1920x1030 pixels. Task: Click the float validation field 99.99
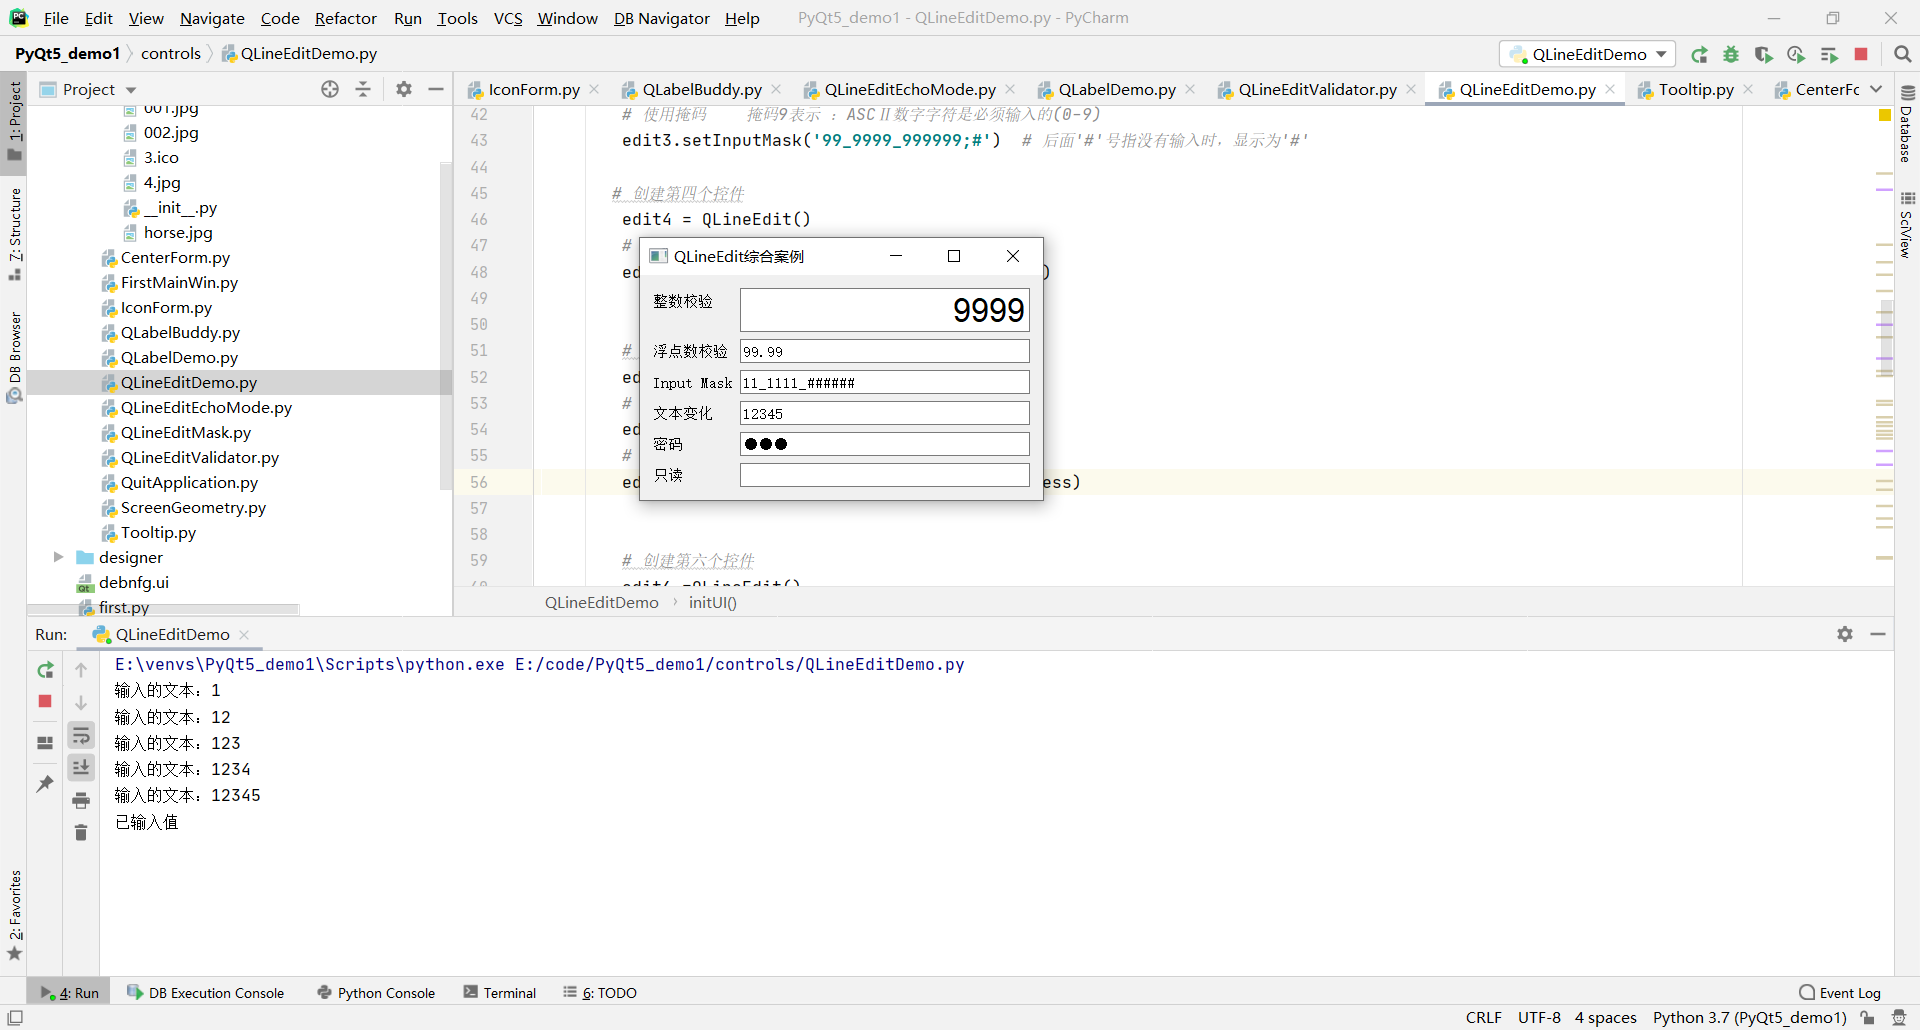884,351
